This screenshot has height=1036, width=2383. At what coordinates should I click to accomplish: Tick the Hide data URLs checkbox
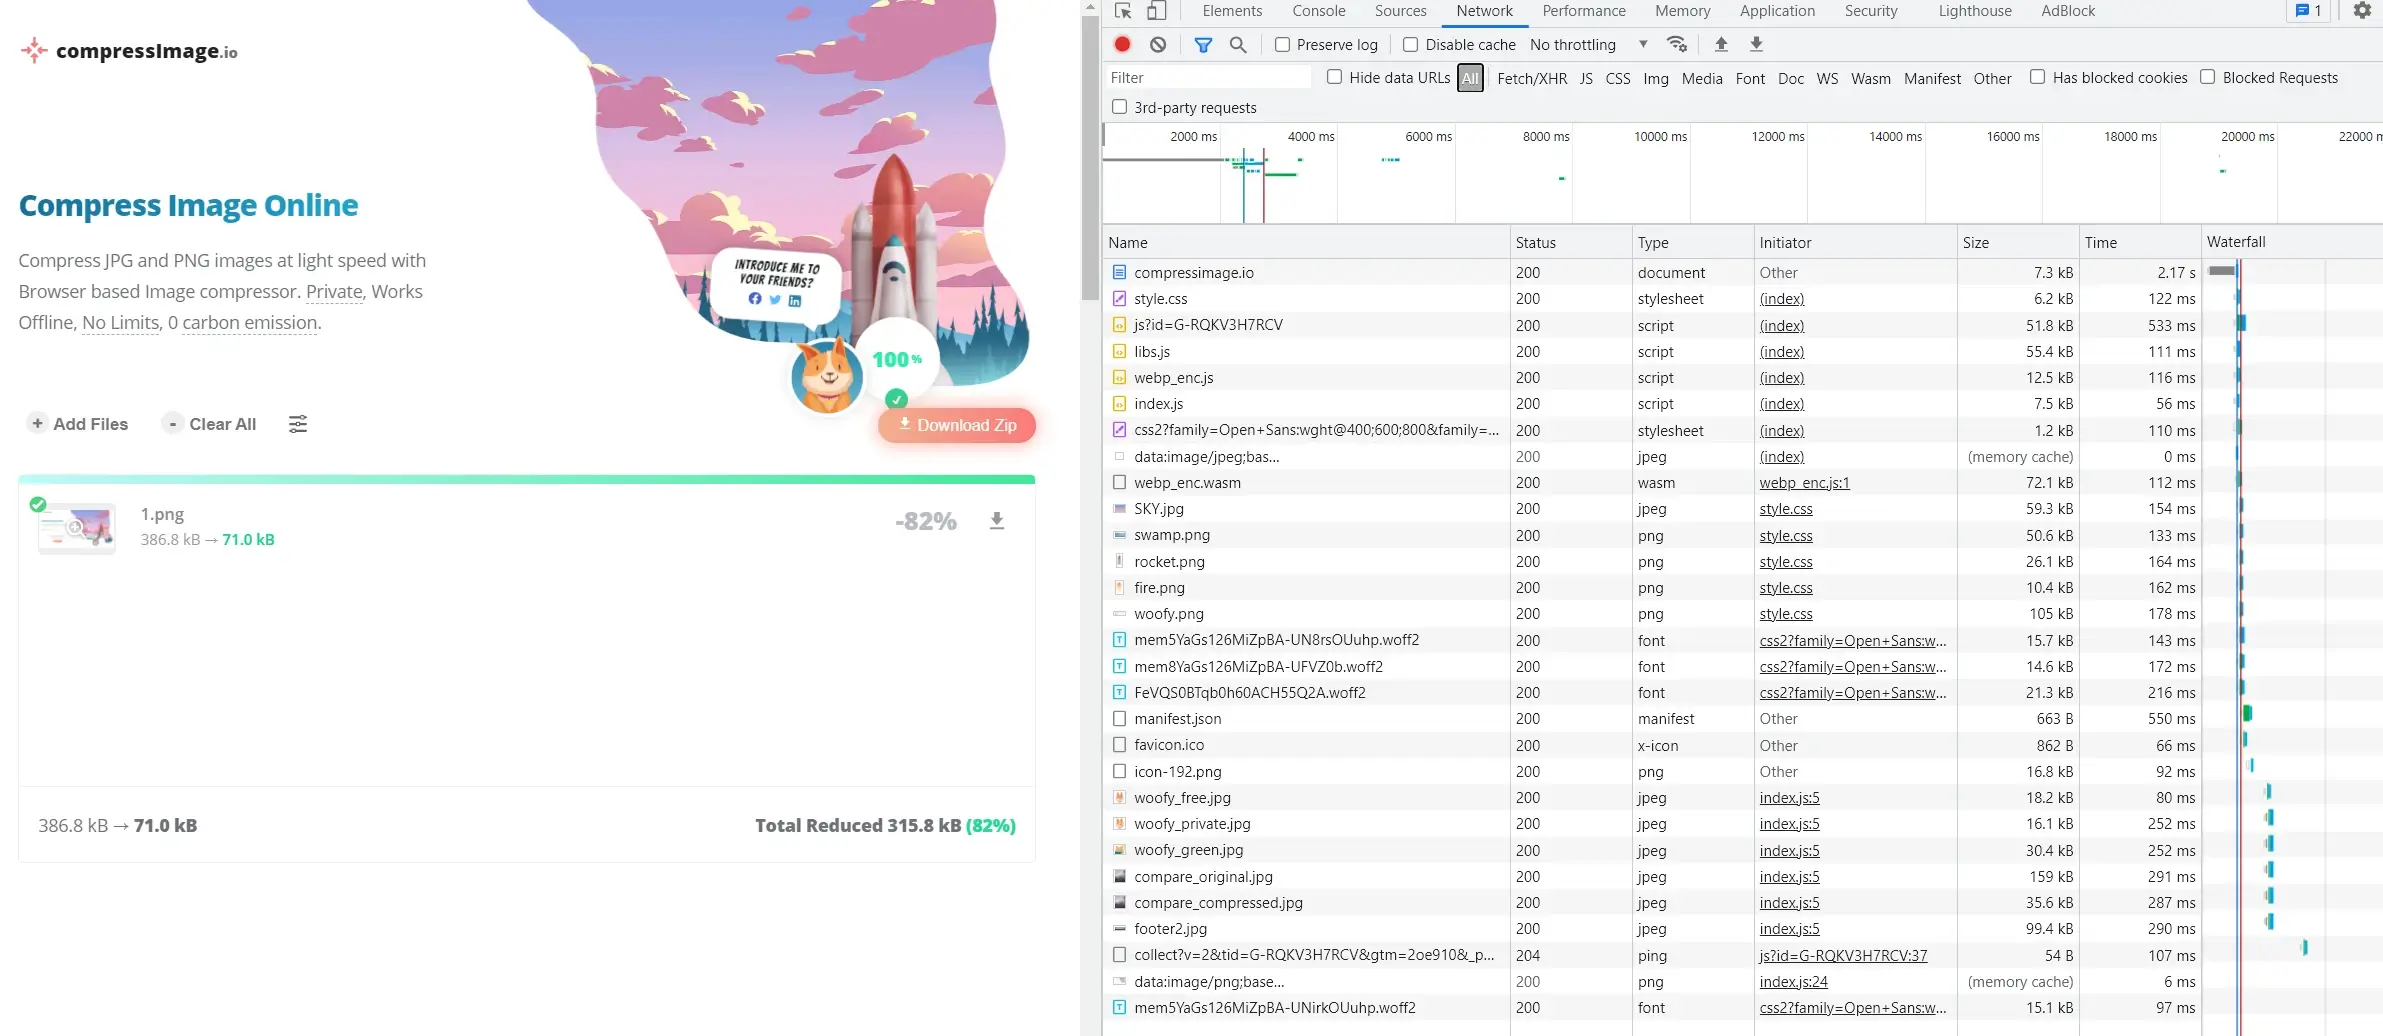pyautogui.click(x=1334, y=77)
